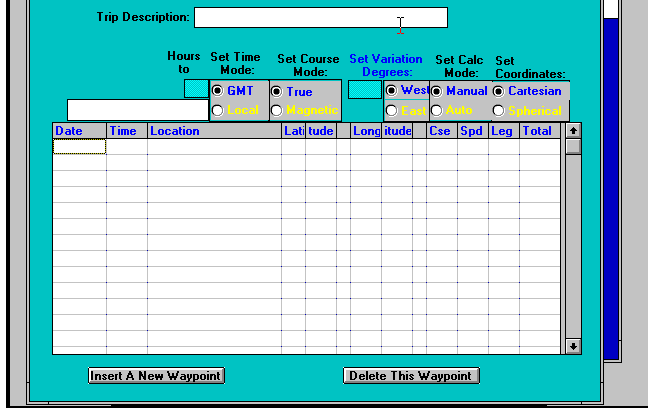The image size is (648, 408).
Task: Click the first Date cell in the table
Action: 79,146
